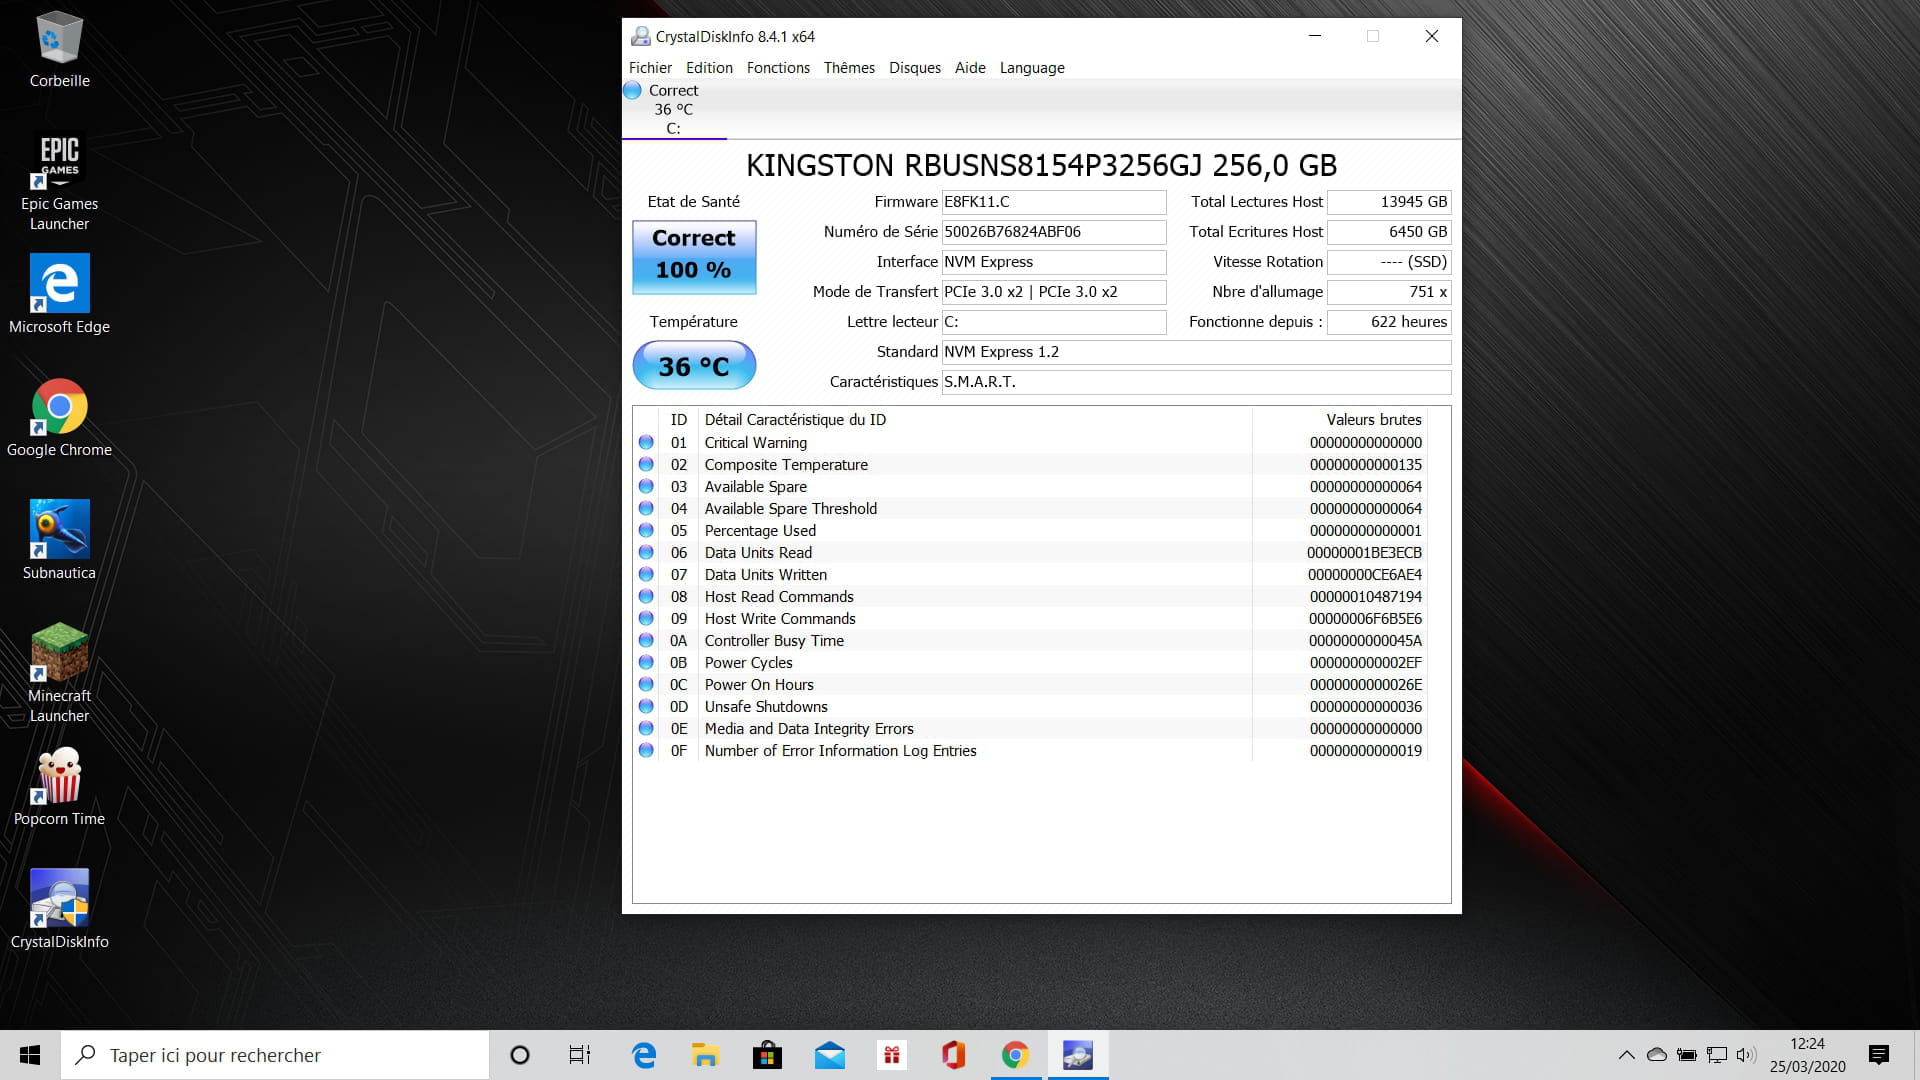The image size is (1920, 1080).
Task: Open the Aide menu
Action: [970, 68]
